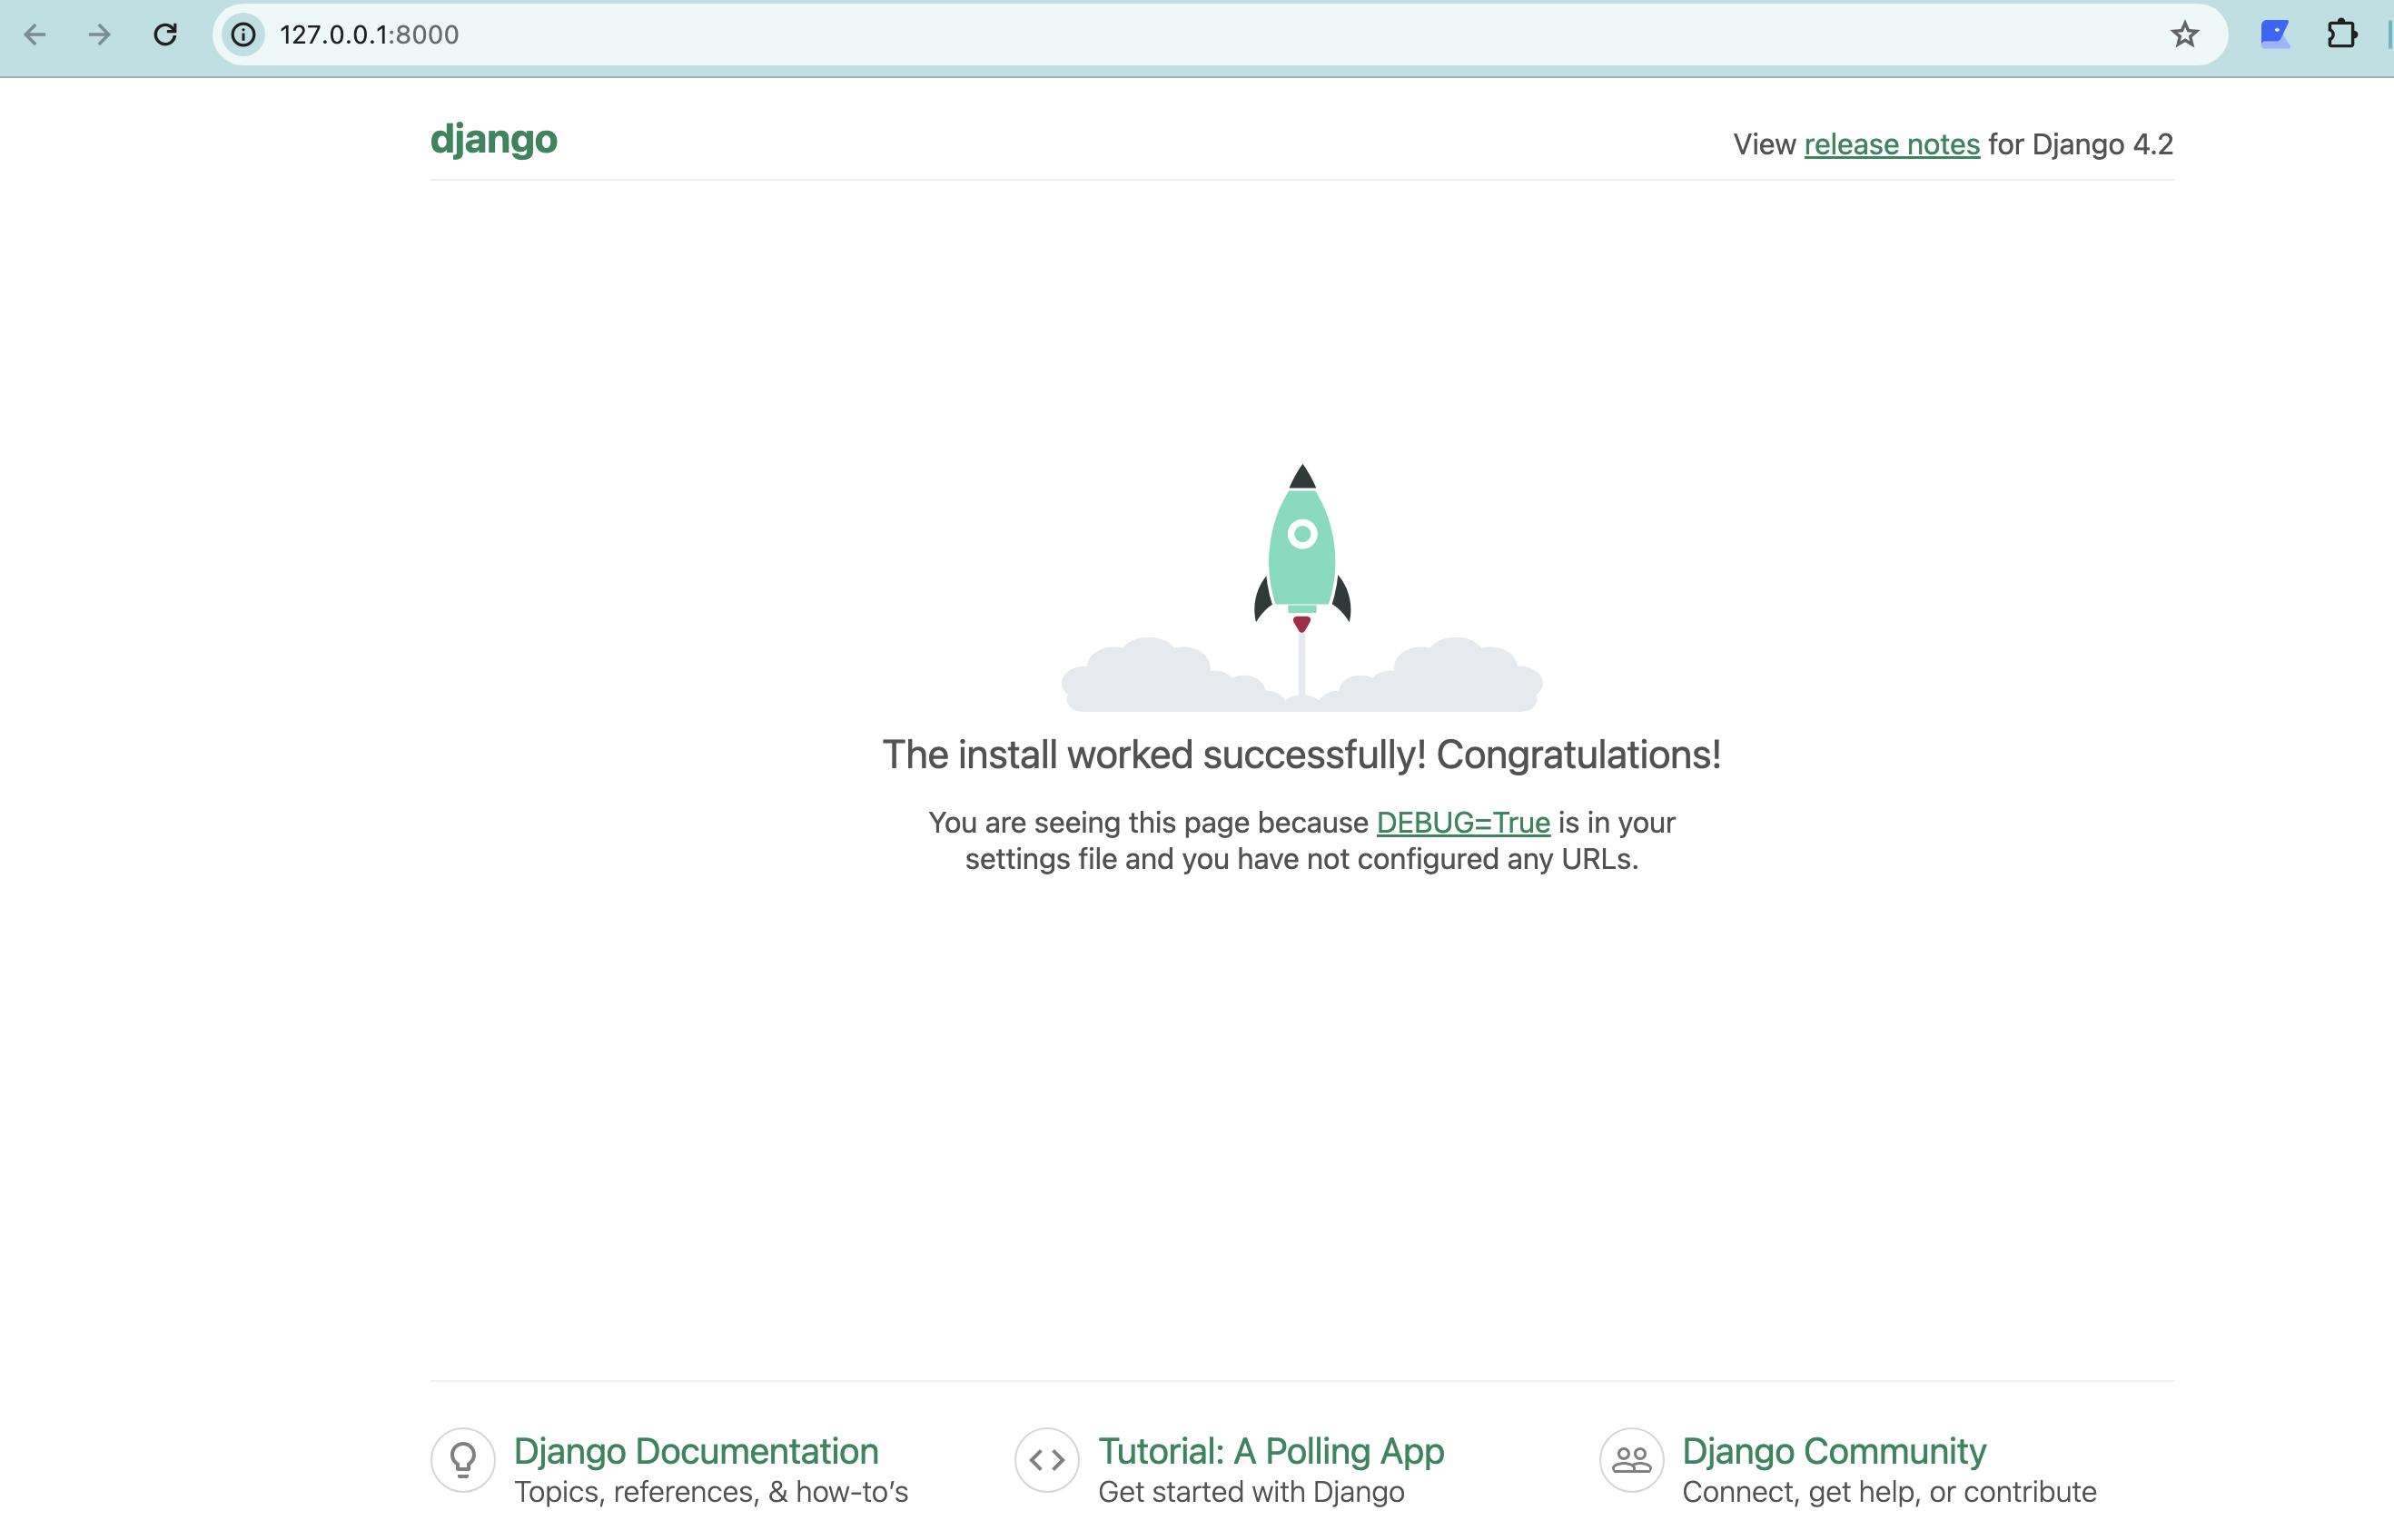
Task: Open the Django Documentation link
Action: pyautogui.click(x=696, y=1450)
